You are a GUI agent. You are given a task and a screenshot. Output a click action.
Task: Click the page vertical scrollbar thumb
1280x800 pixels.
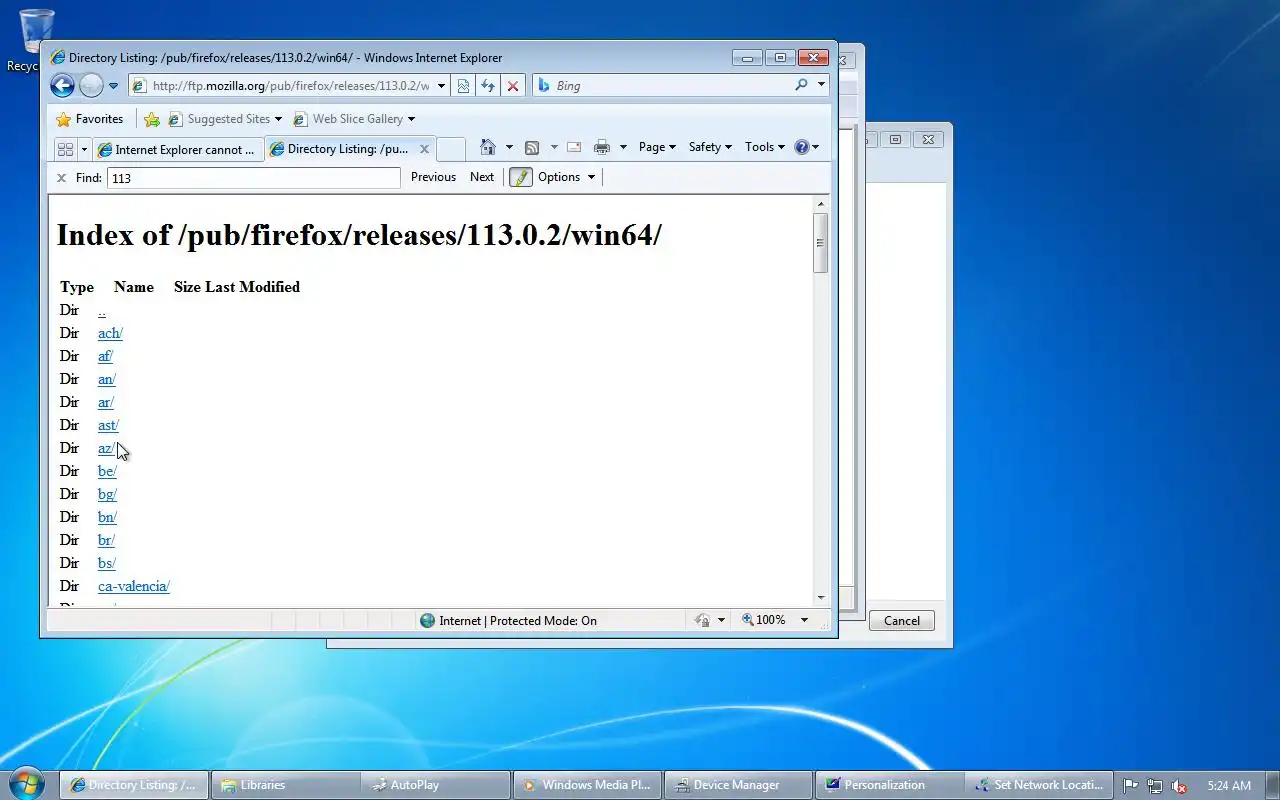(x=821, y=243)
